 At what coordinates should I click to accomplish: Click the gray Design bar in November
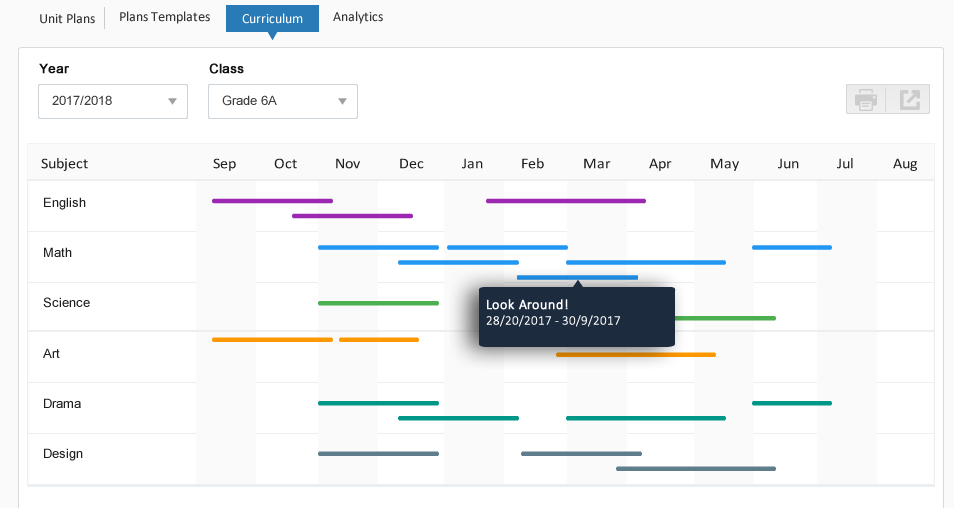click(378, 454)
